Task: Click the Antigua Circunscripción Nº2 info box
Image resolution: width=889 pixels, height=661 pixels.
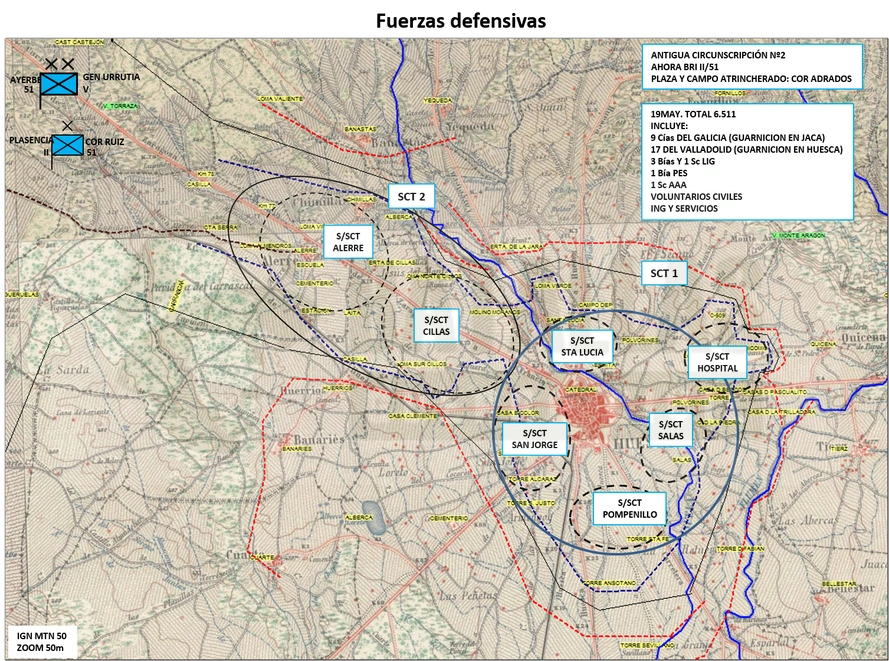Action: pyautogui.click(x=752, y=67)
